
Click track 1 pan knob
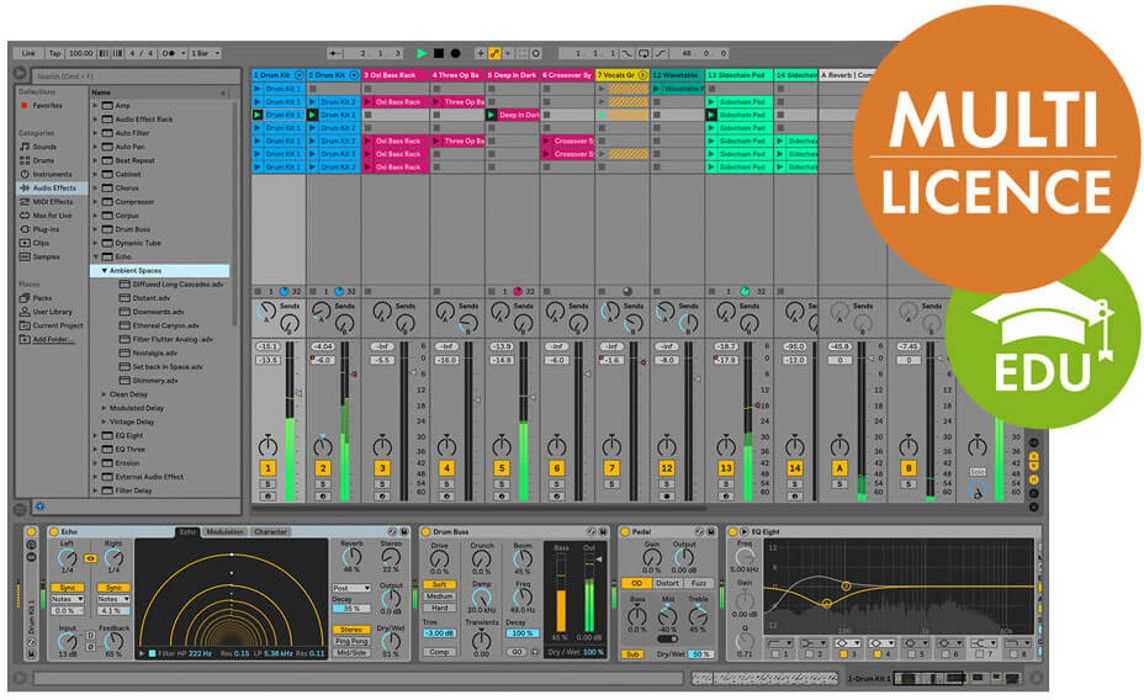(268, 446)
